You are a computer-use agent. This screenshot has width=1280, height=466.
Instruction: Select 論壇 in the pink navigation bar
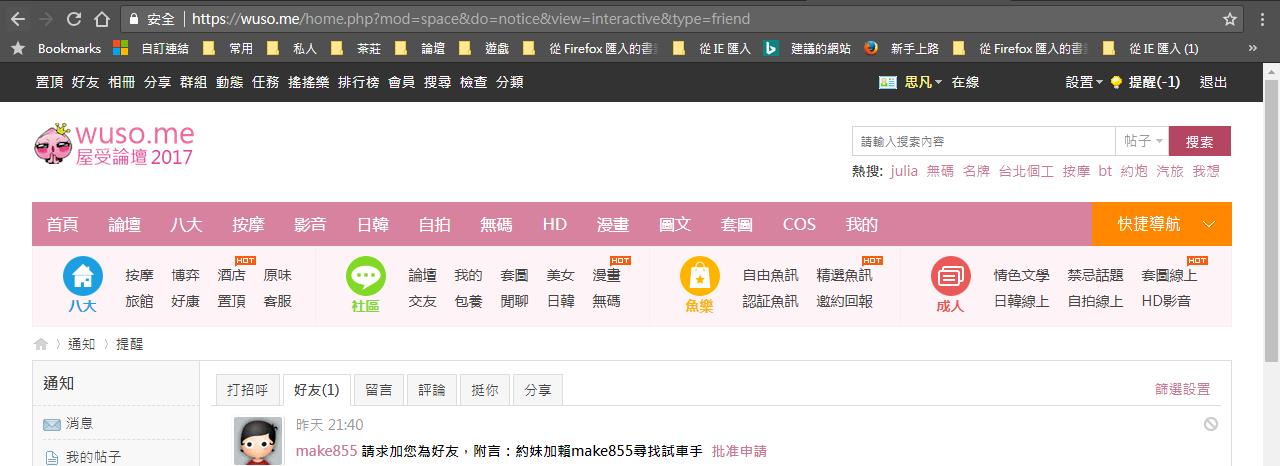point(125,224)
